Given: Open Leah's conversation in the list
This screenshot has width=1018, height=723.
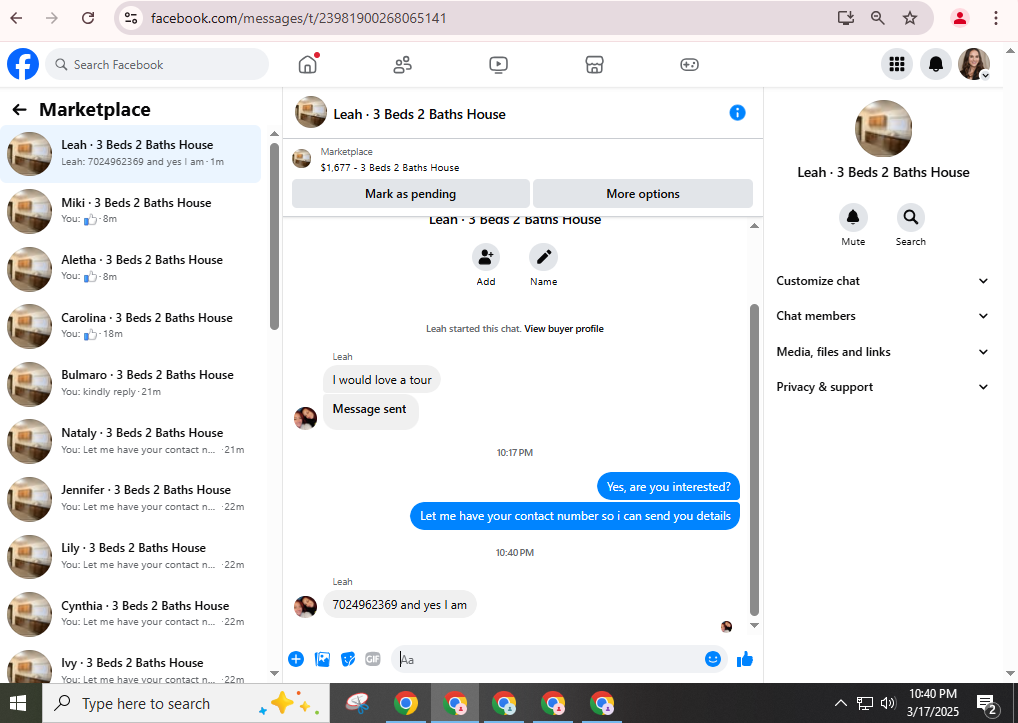Looking at the screenshot, I should tap(130, 154).
